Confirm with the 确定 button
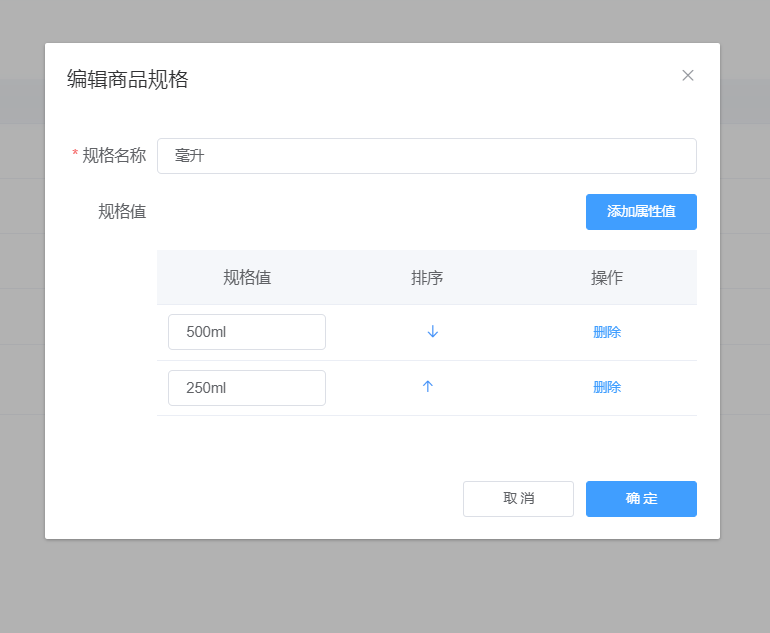 pyautogui.click(x=641, y=498)
